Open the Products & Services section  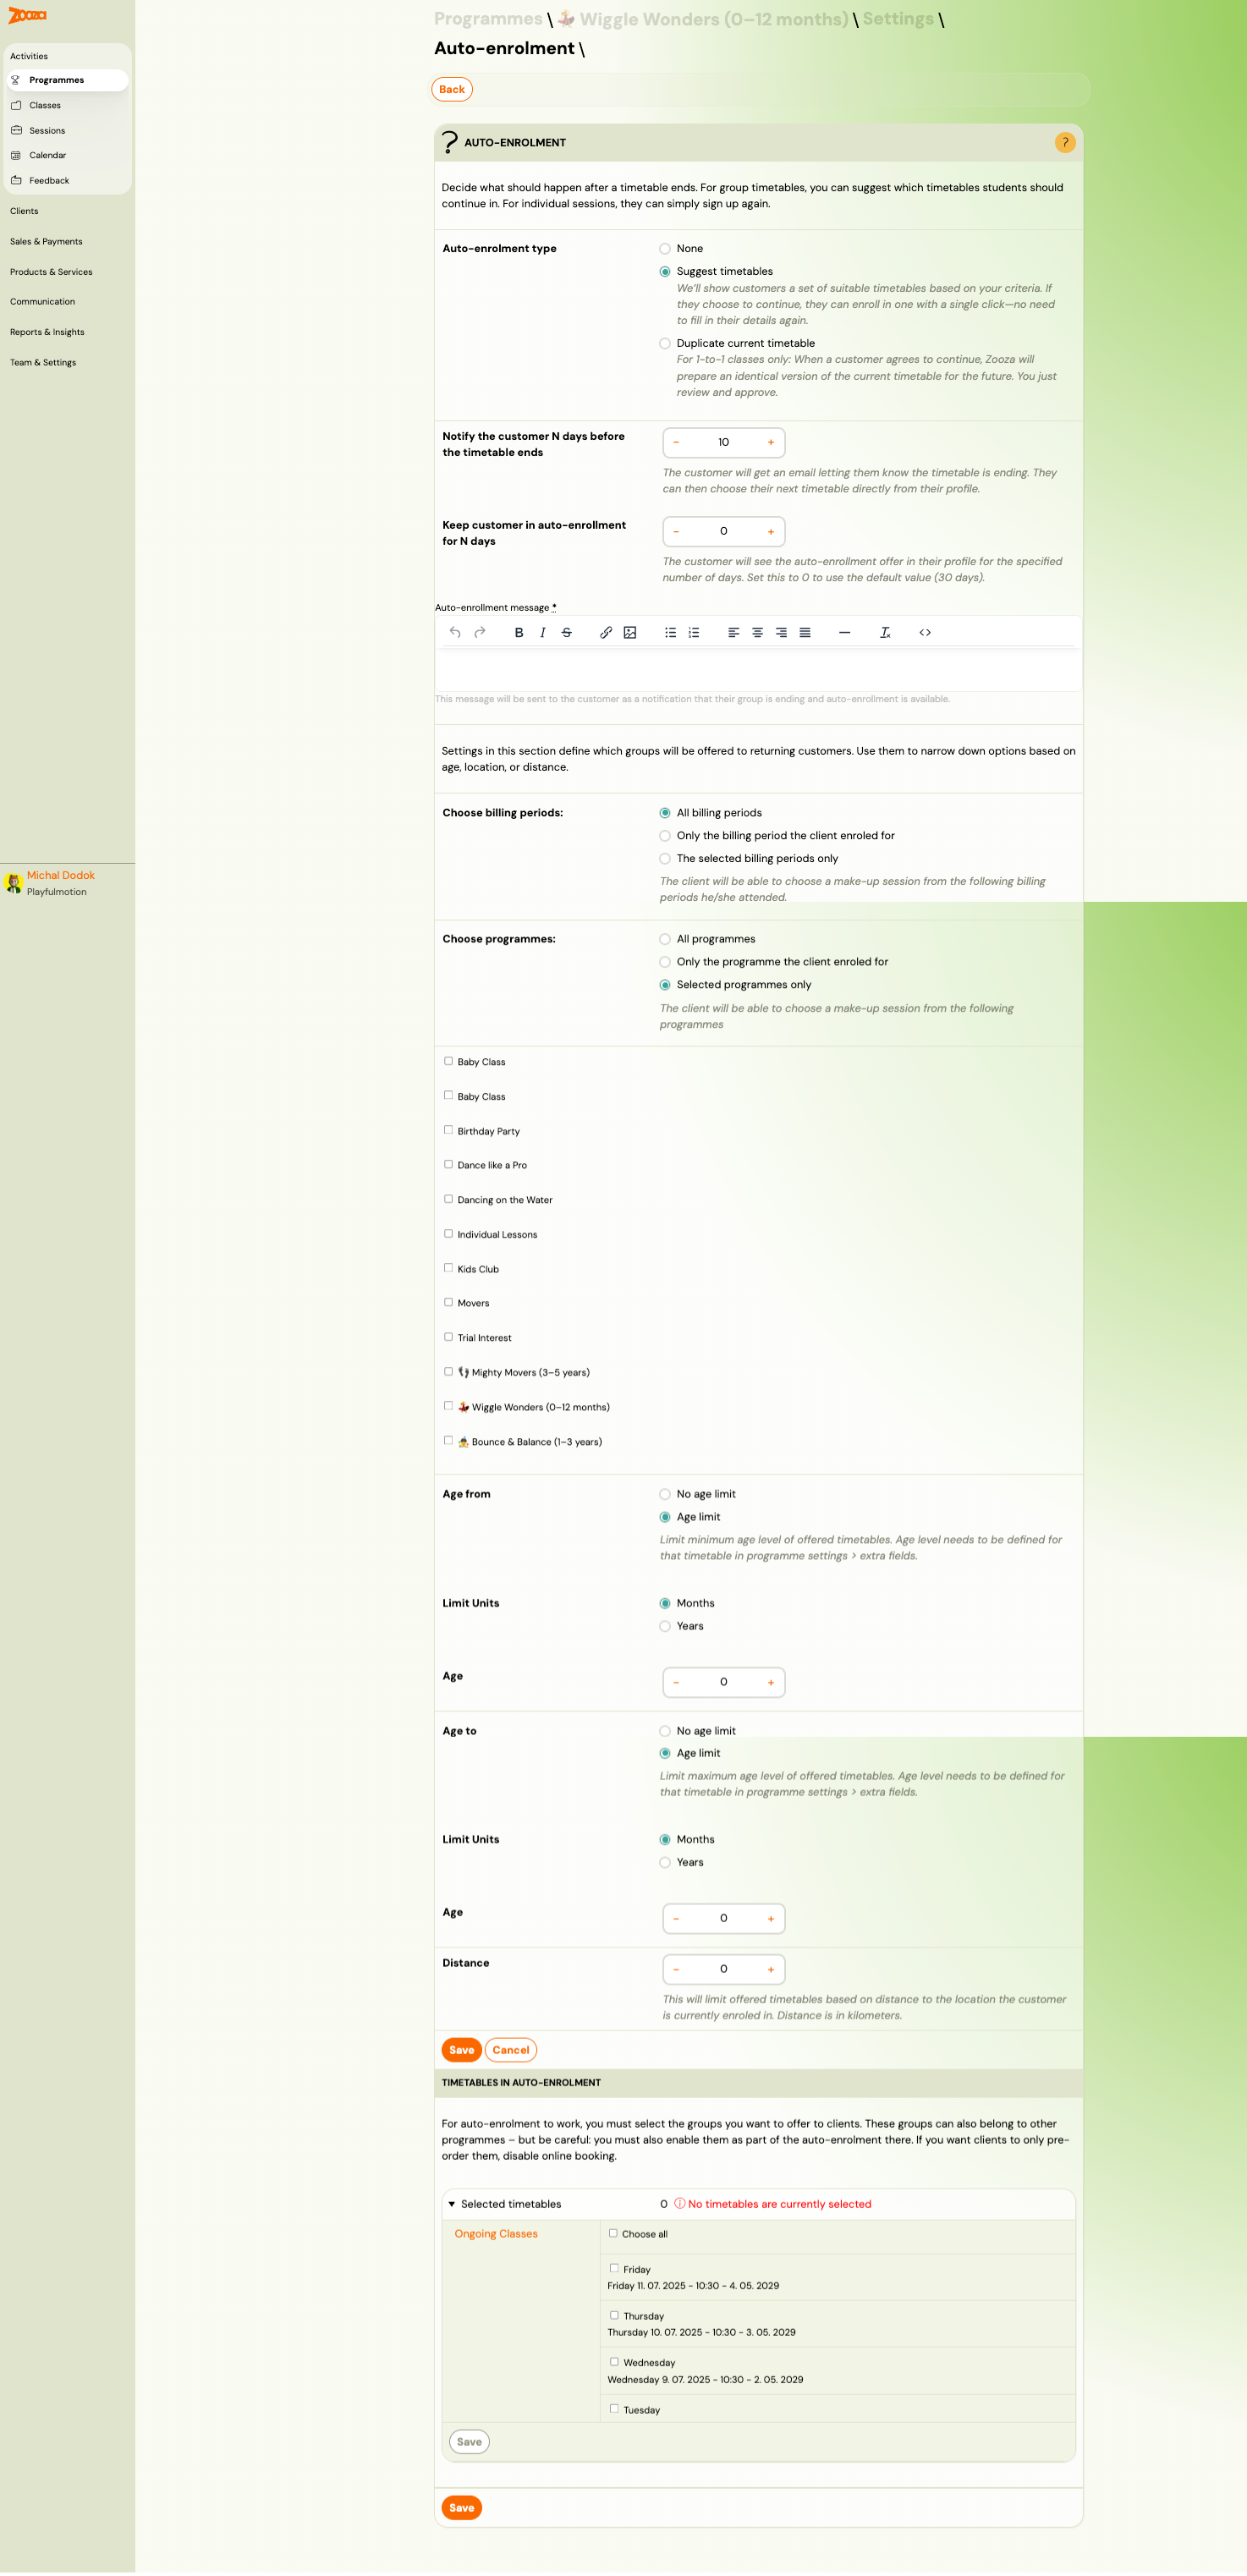pos(51,272)
